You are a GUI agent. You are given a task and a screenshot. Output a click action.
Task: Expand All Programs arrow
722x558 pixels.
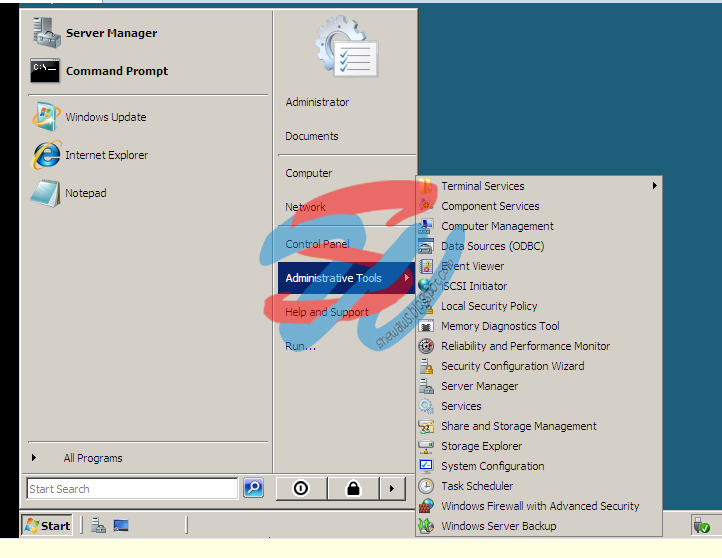click(34, 458)
